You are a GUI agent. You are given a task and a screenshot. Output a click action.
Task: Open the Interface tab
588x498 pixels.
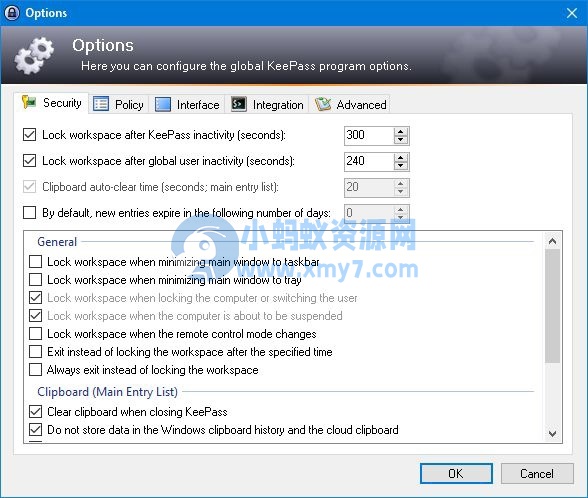tap(187, 104)
